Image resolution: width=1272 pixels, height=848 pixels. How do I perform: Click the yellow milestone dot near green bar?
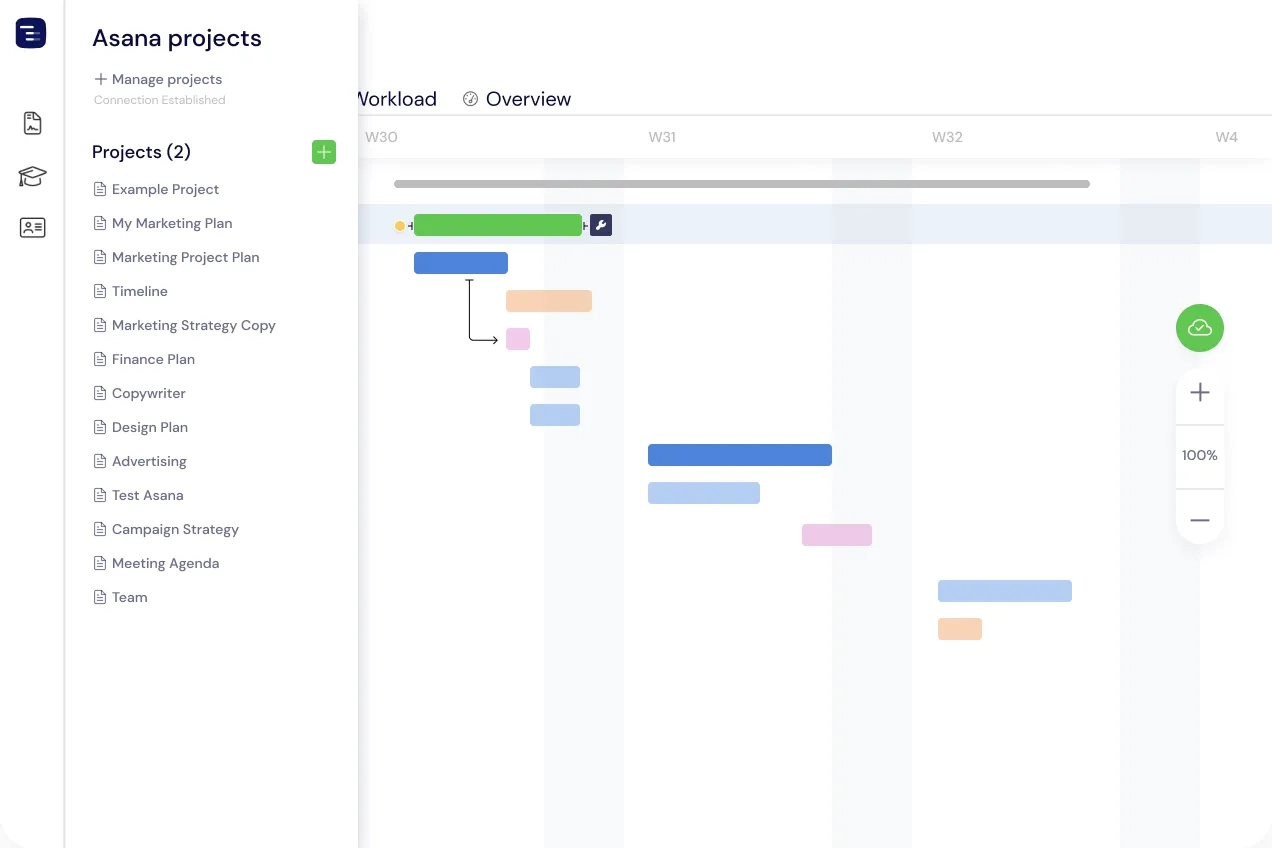click(400, 226)
